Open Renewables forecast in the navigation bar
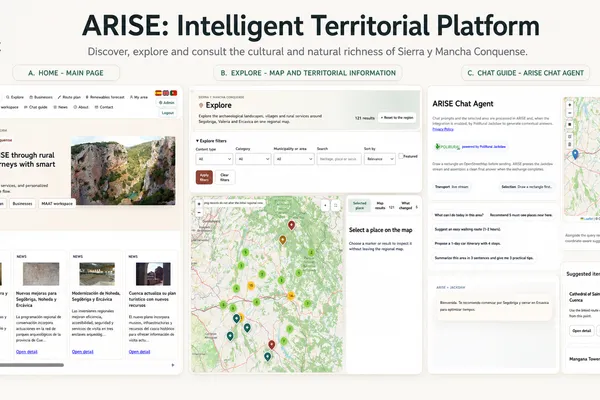600x400 pixels. [105, 97]
